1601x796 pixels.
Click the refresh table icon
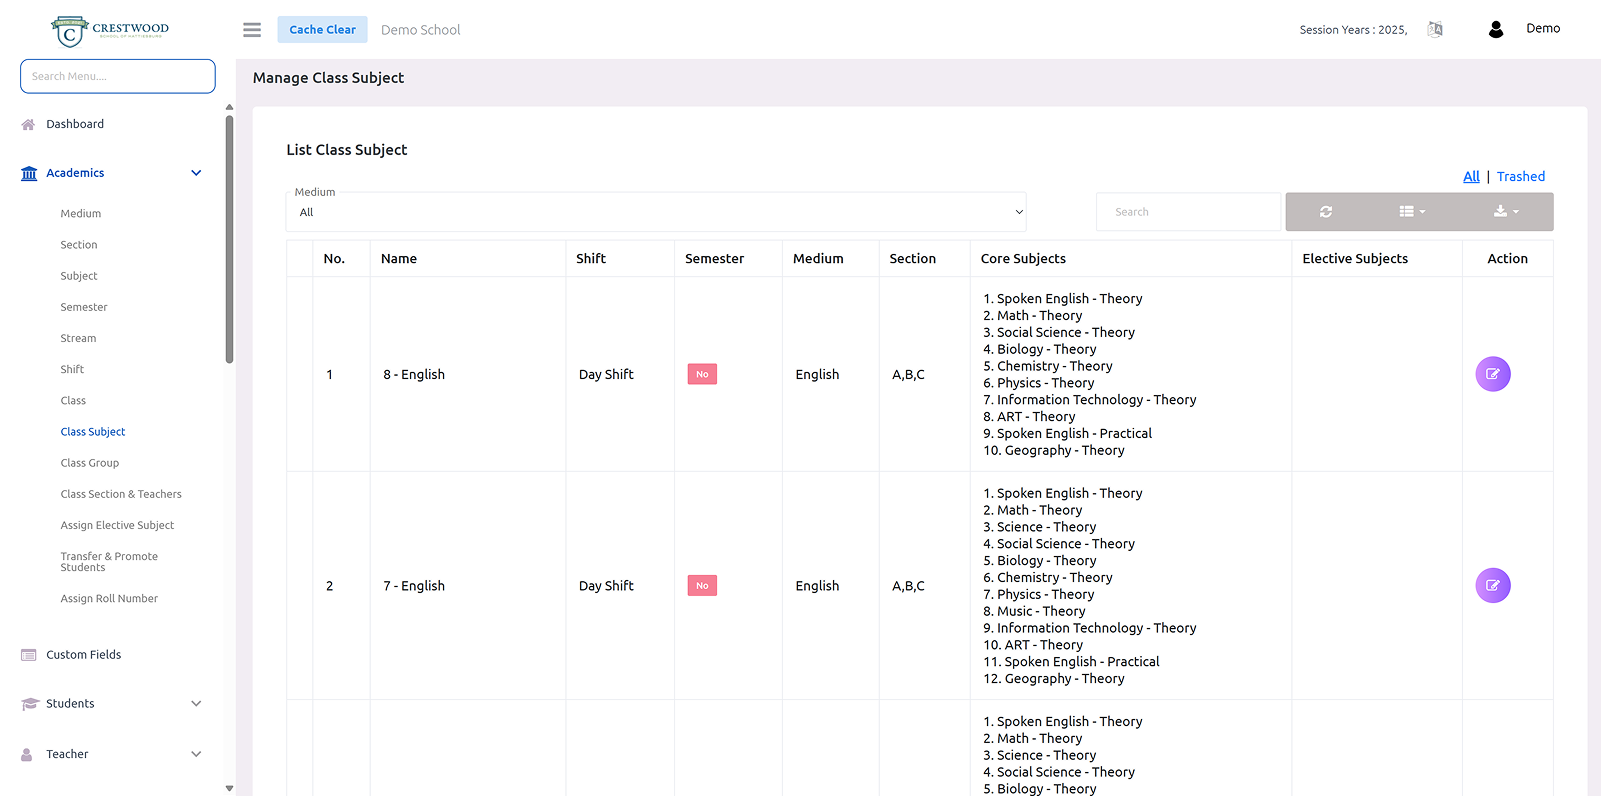click(x=1326, y=212)
